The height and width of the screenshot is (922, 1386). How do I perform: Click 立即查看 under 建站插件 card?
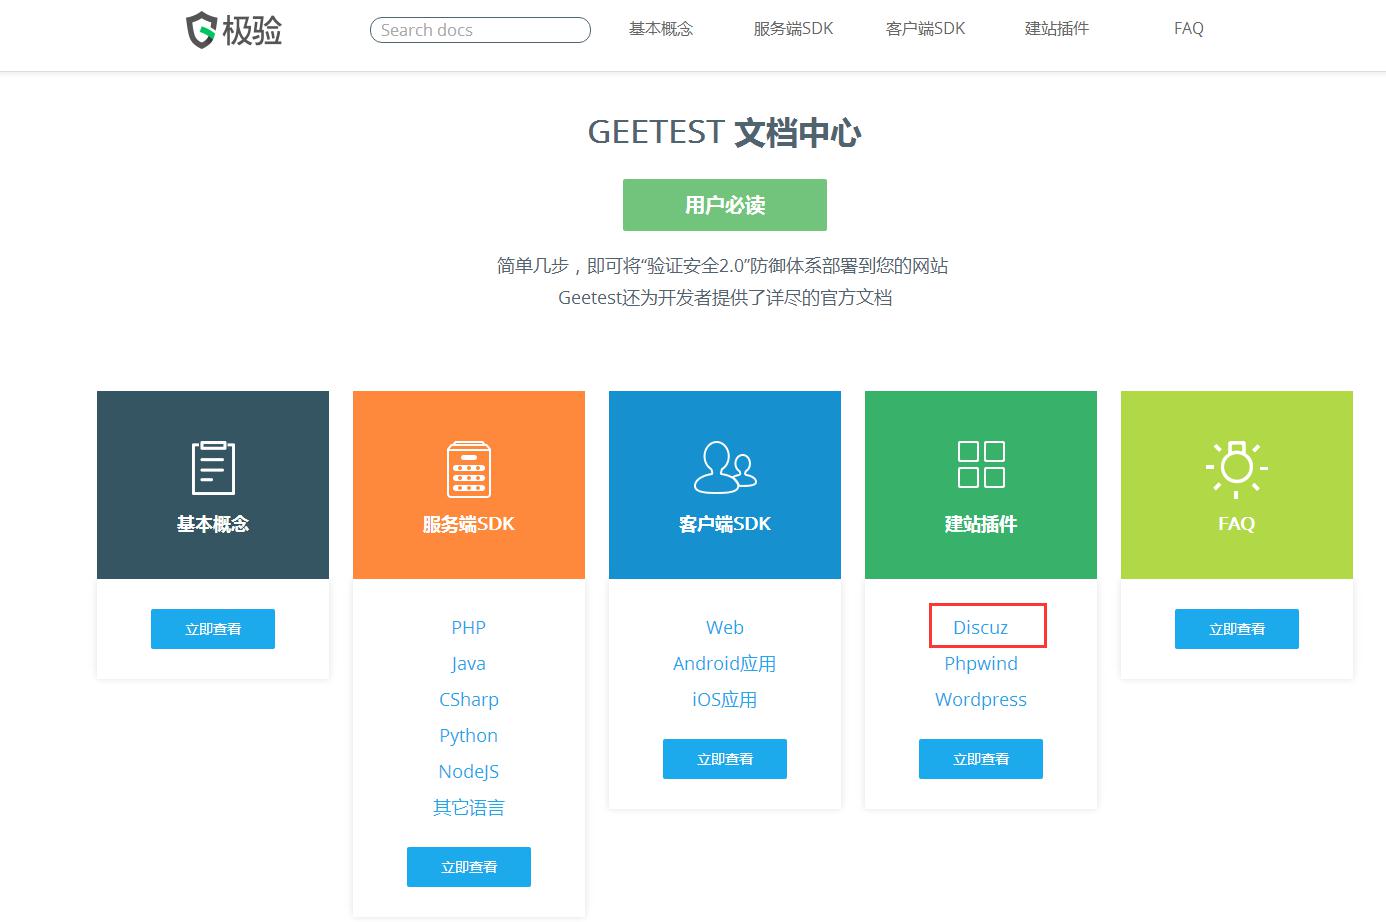(x=981, y=759)
